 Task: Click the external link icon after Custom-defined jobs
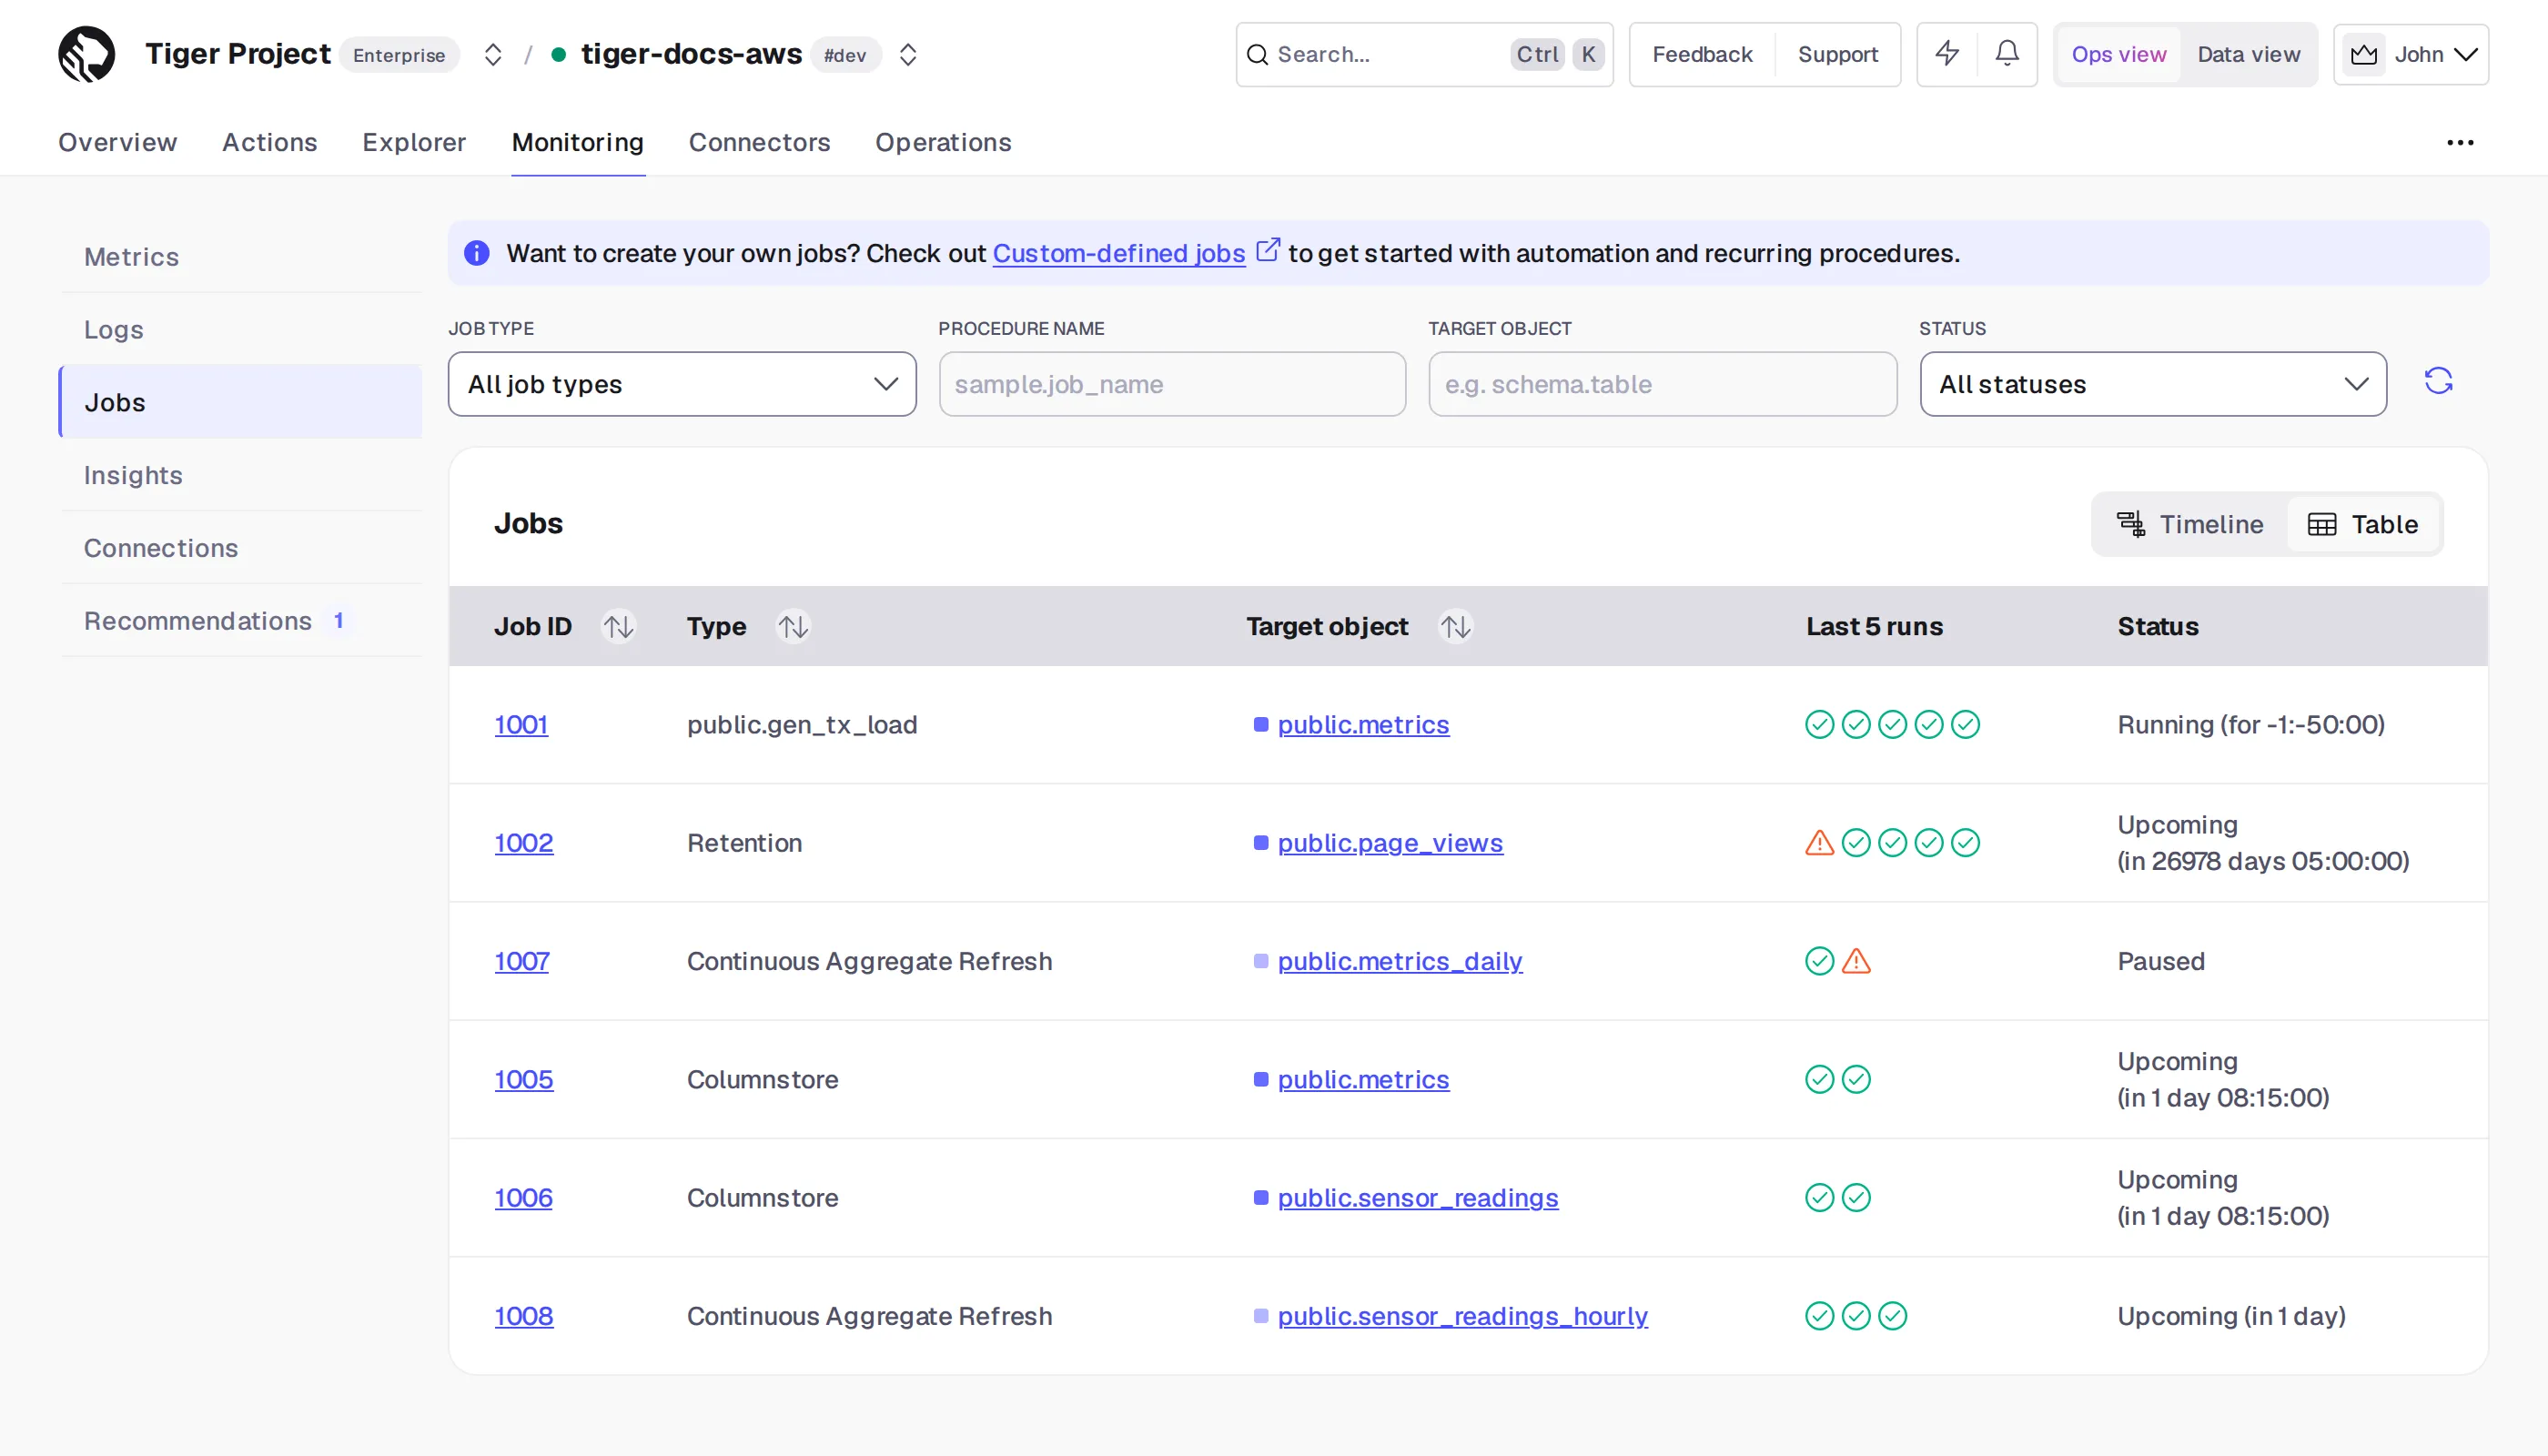pos(1267,250)
